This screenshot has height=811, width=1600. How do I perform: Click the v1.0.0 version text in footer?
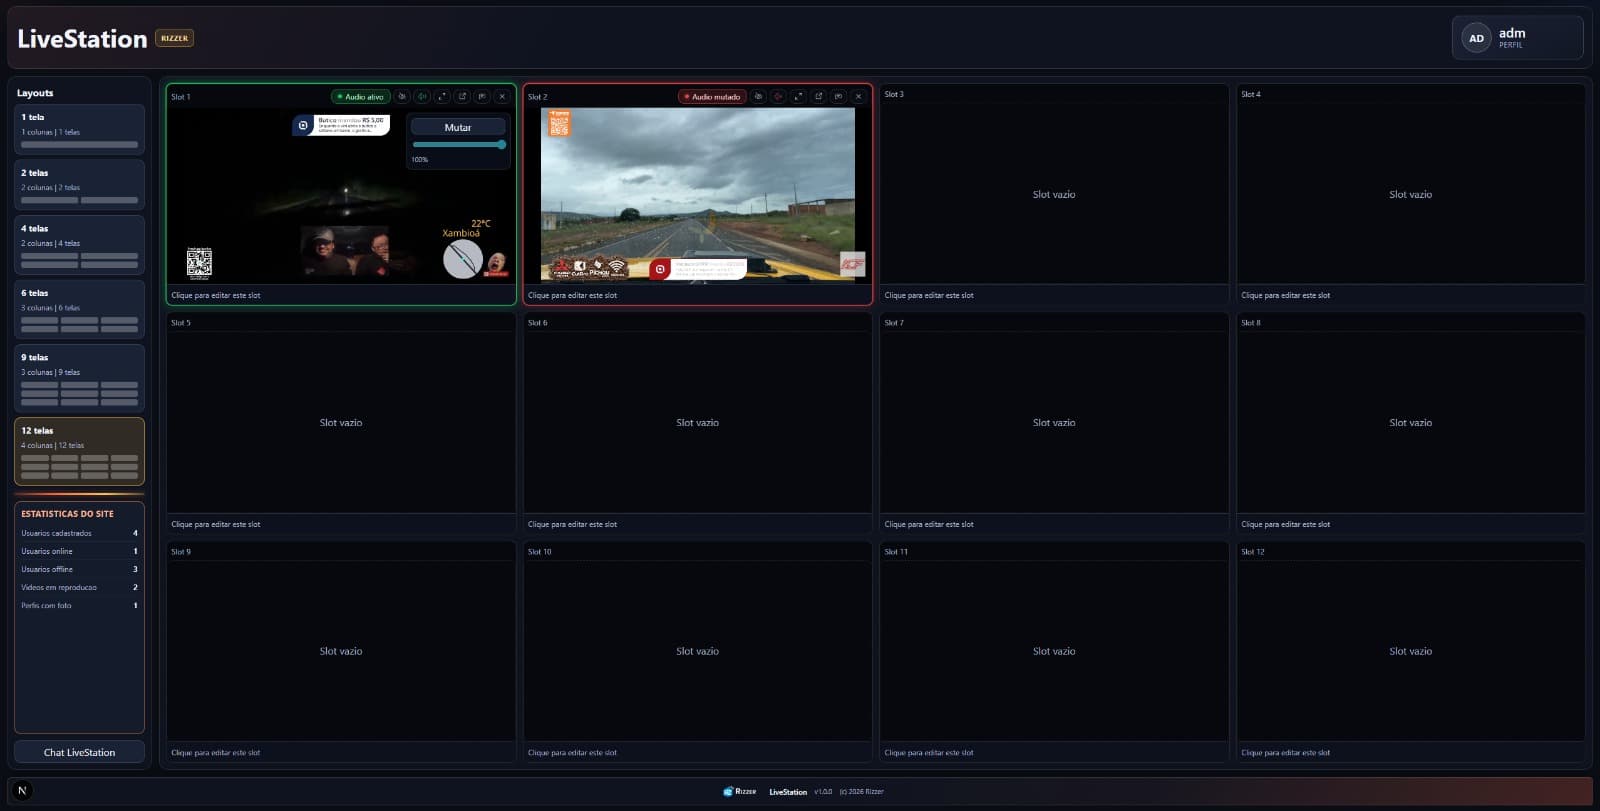[x=823, y=792]
